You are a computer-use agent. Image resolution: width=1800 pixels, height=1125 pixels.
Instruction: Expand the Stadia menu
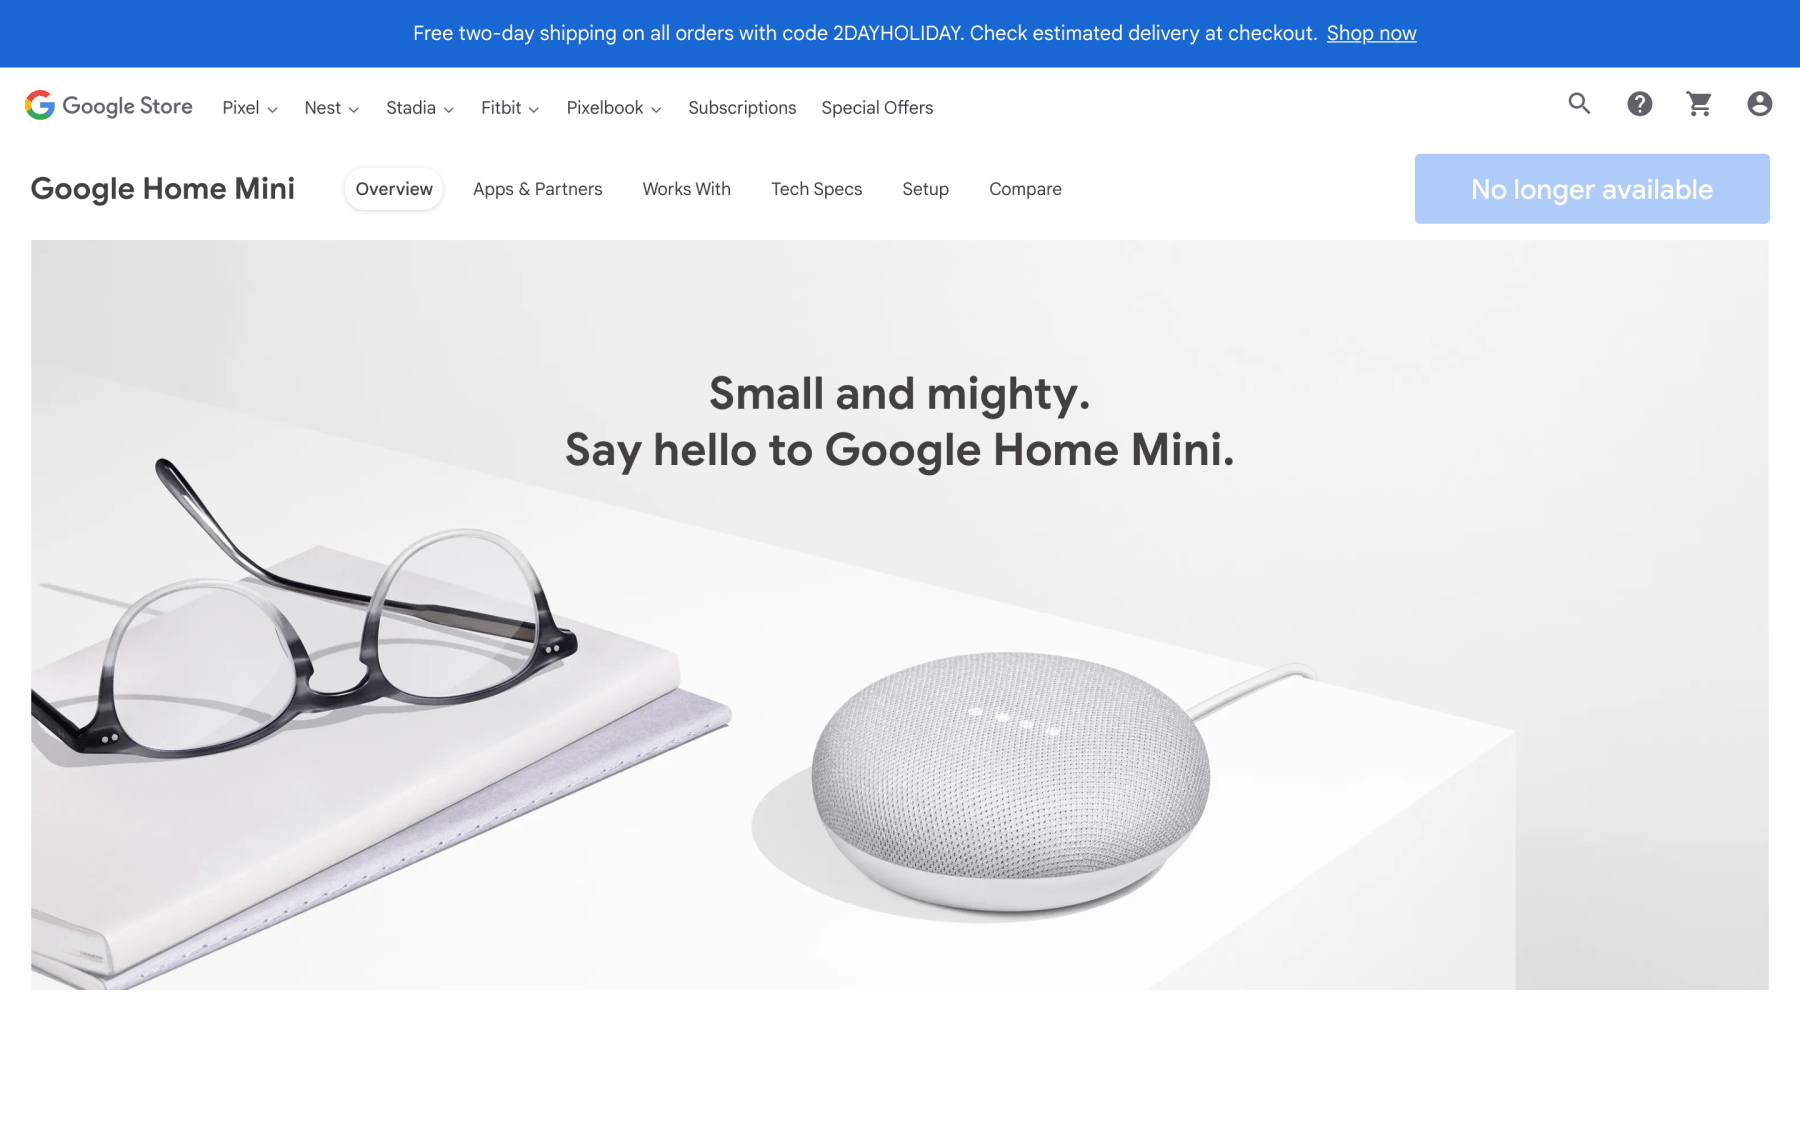pyautogui.click(x=420, y=108)
